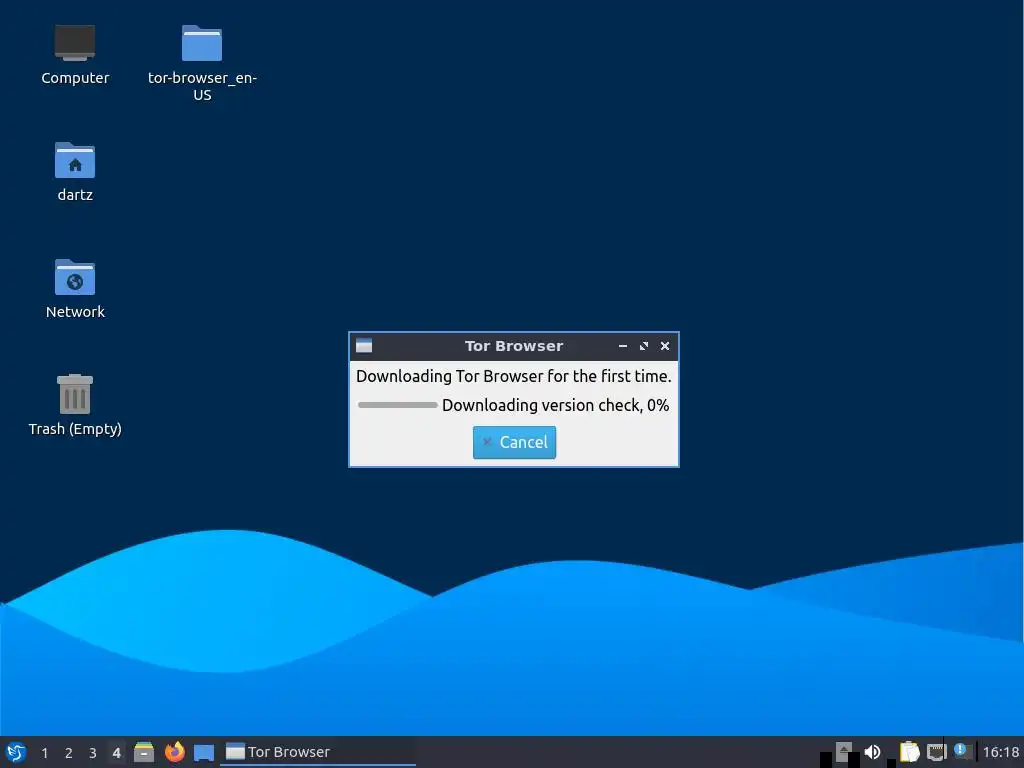Click the 'Downloading version check, 0%' status text
The width and height of the screenshot is (1024, 768).
point(555,405)
